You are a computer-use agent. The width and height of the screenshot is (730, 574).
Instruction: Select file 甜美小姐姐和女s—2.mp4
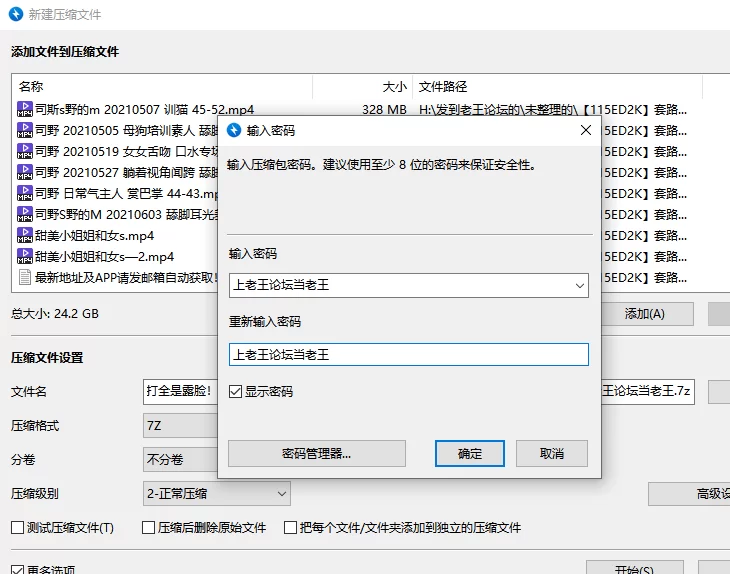click(105, 257)
